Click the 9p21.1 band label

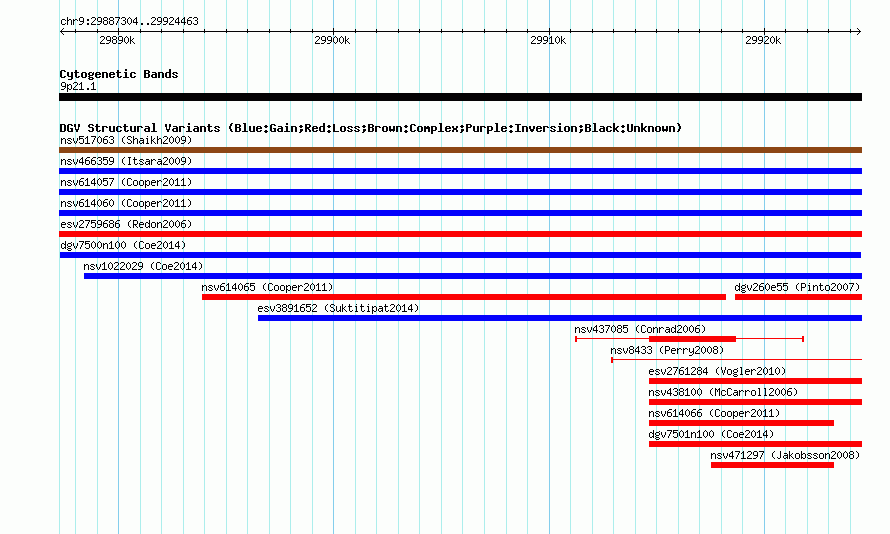point(78,86)
